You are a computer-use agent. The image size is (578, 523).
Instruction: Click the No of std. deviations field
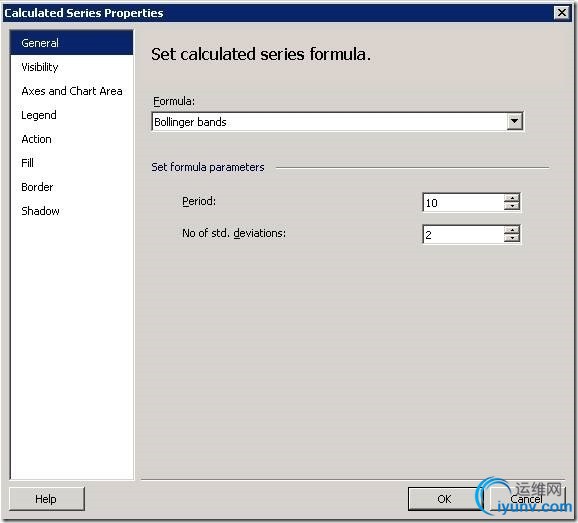pyautogui.click(x=463, y=234)
